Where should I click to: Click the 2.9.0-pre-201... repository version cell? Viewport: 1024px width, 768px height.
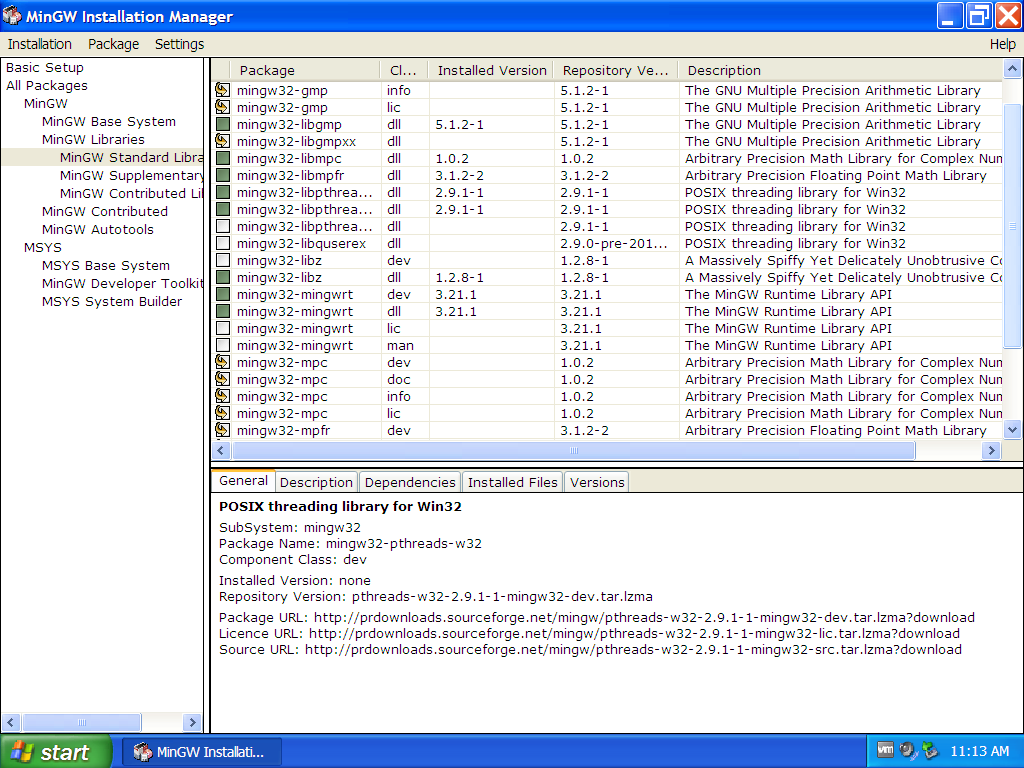(614, 243)
